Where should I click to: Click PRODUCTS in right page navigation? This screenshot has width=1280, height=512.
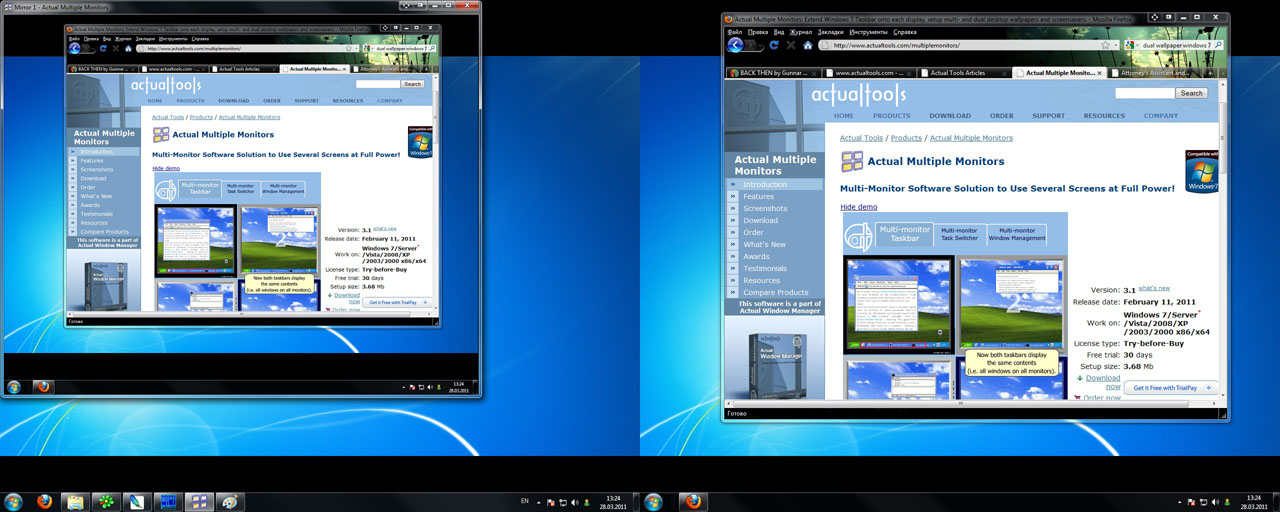click(x=892, y=116)
